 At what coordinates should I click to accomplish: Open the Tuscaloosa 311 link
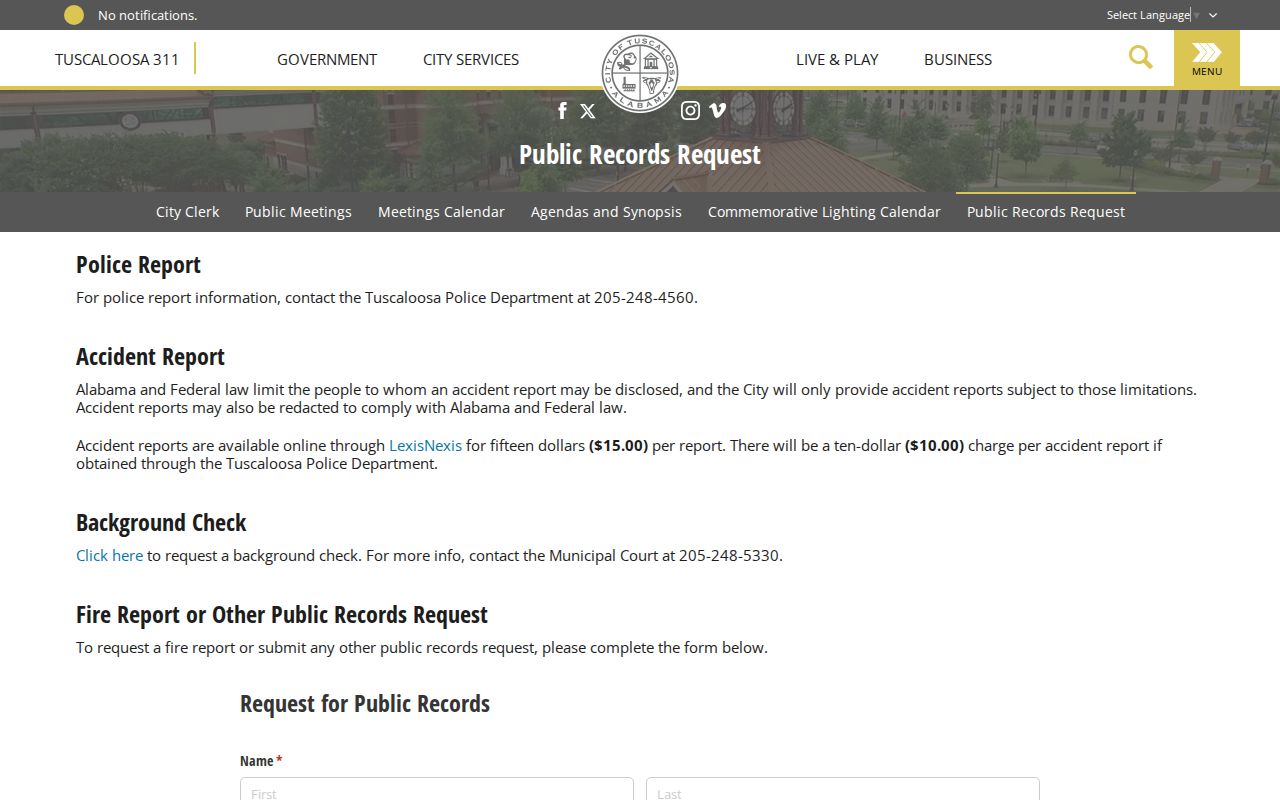coord(117,59)
